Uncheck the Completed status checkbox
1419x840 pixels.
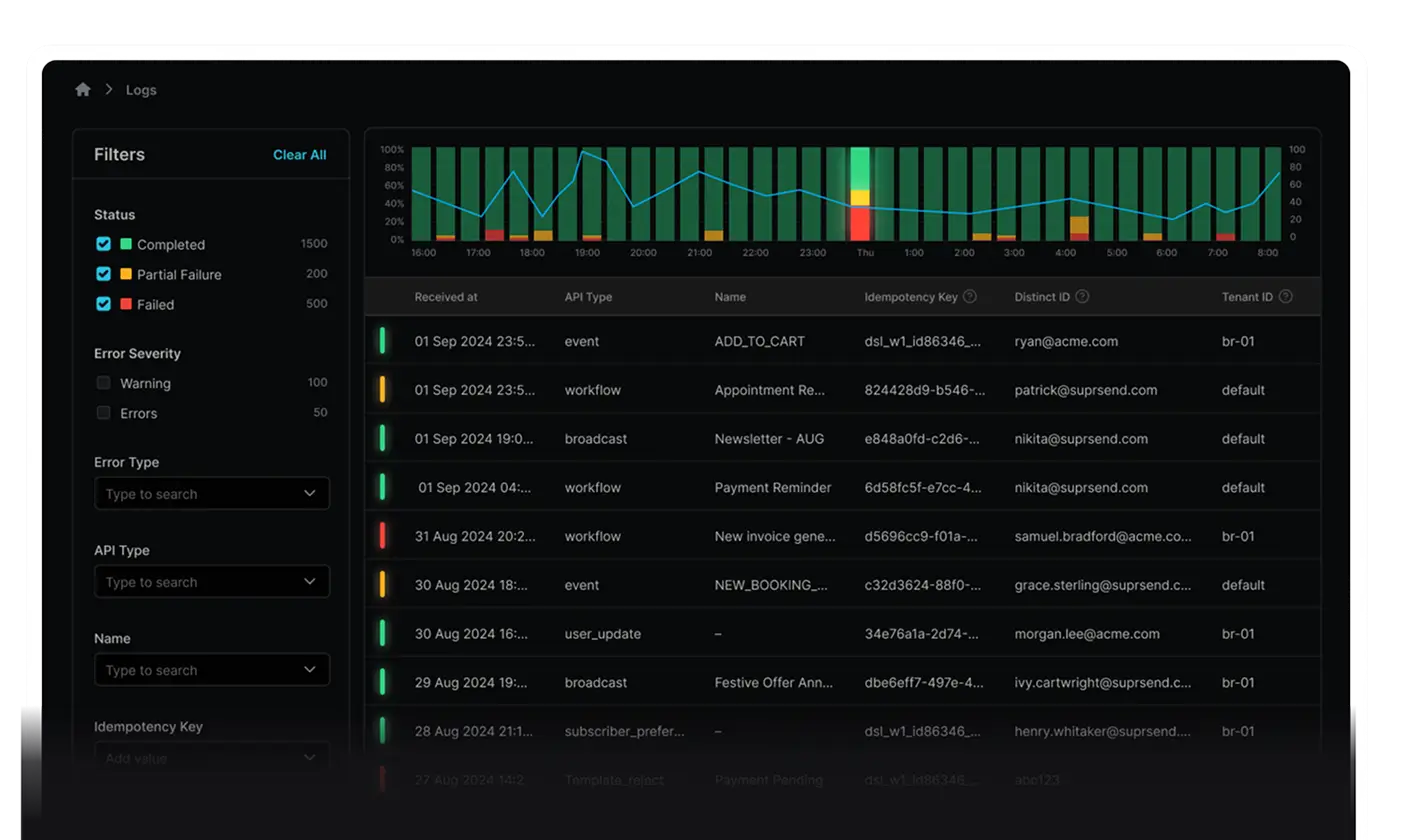[x=103, y=244]
